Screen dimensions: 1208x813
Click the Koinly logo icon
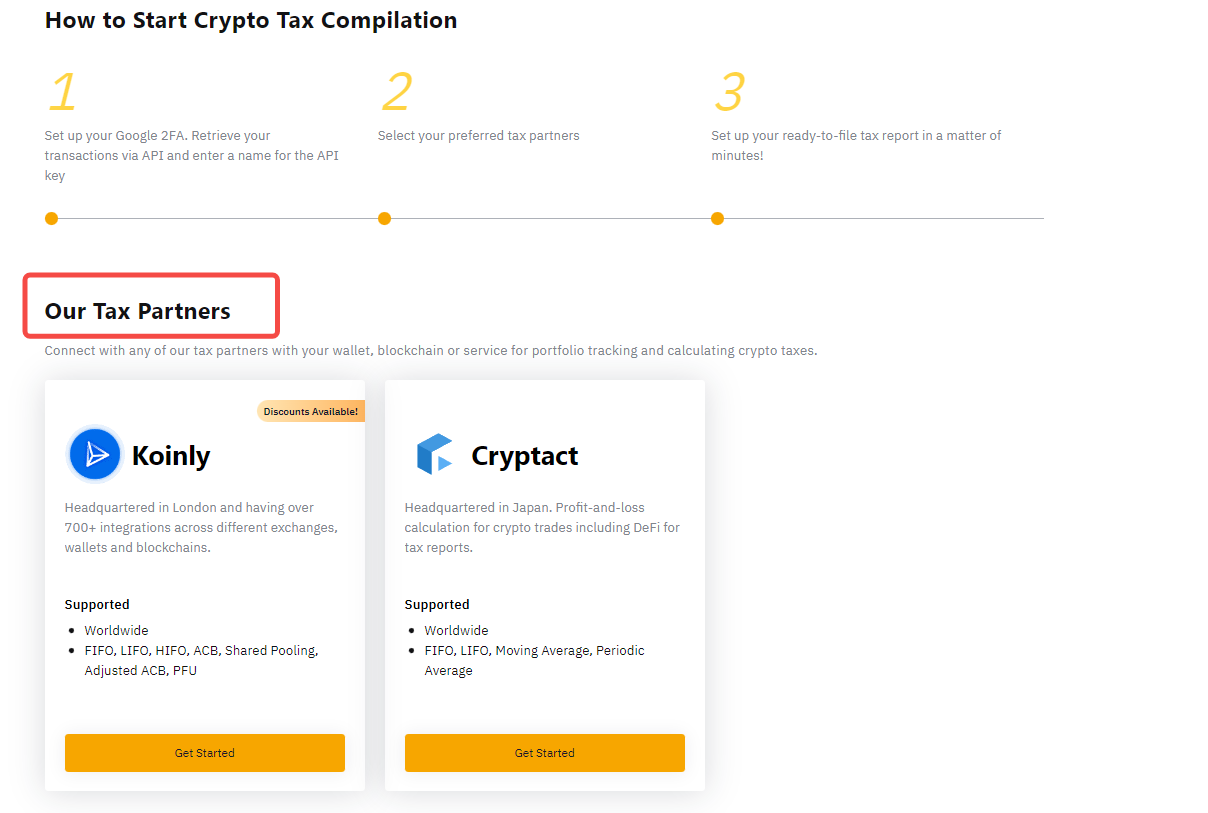coord(96,455)
